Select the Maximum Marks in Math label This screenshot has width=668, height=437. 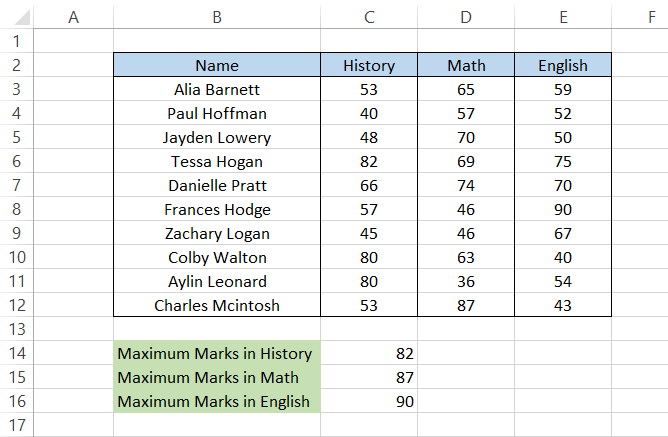(217, 377)
